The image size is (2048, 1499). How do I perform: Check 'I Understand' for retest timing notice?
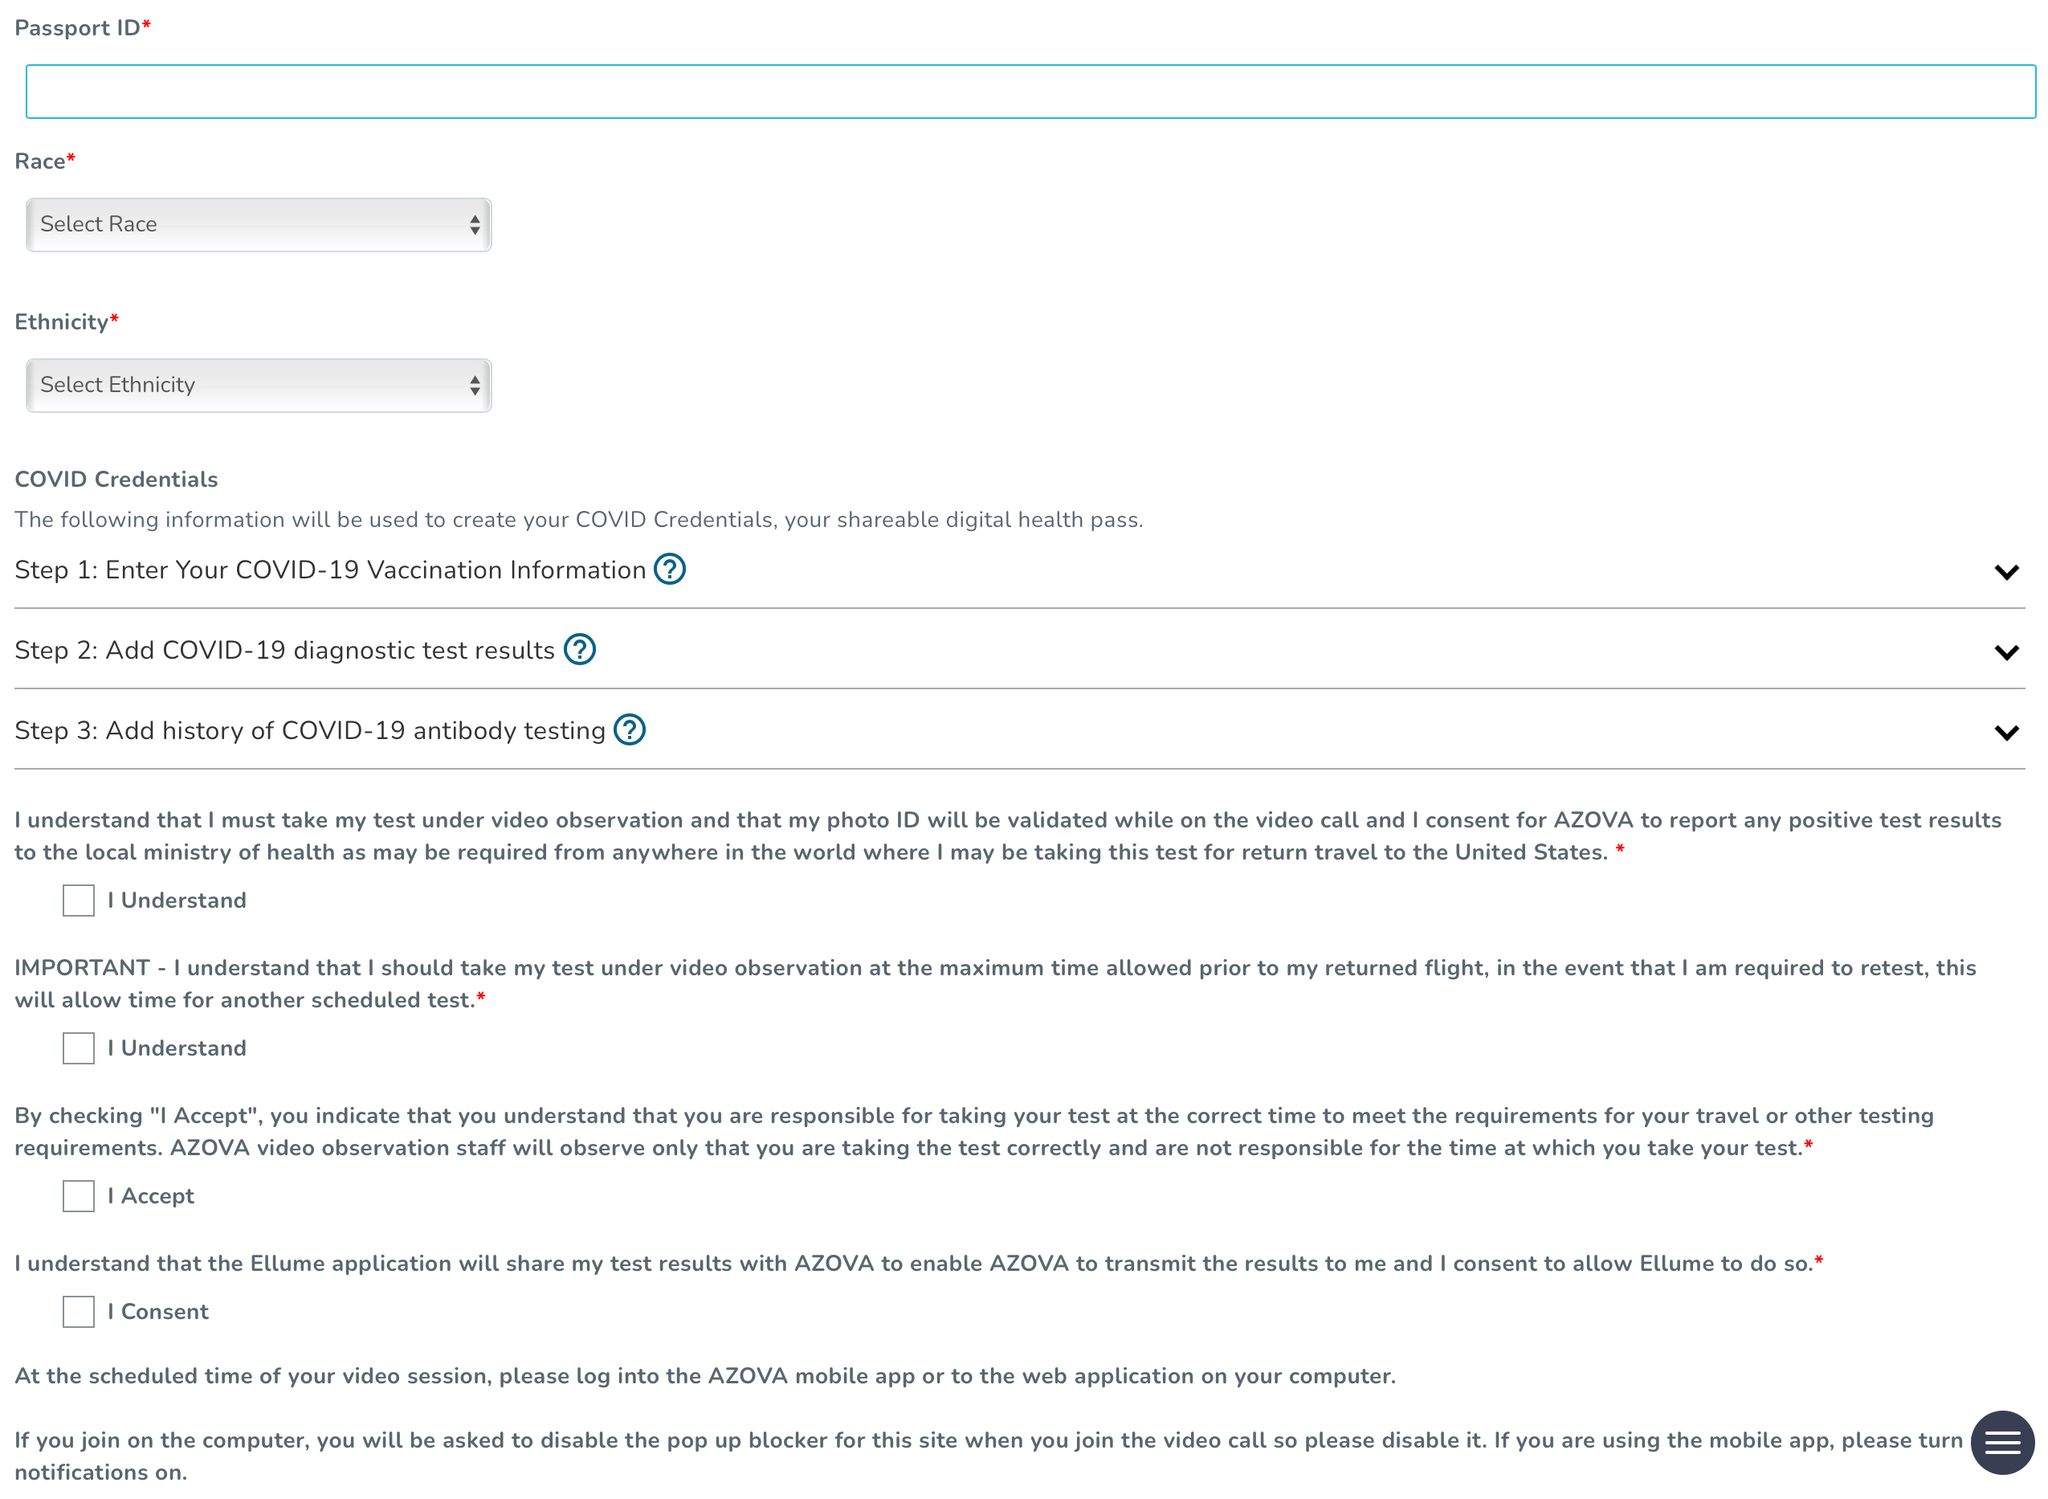[x=77, y=1048]
